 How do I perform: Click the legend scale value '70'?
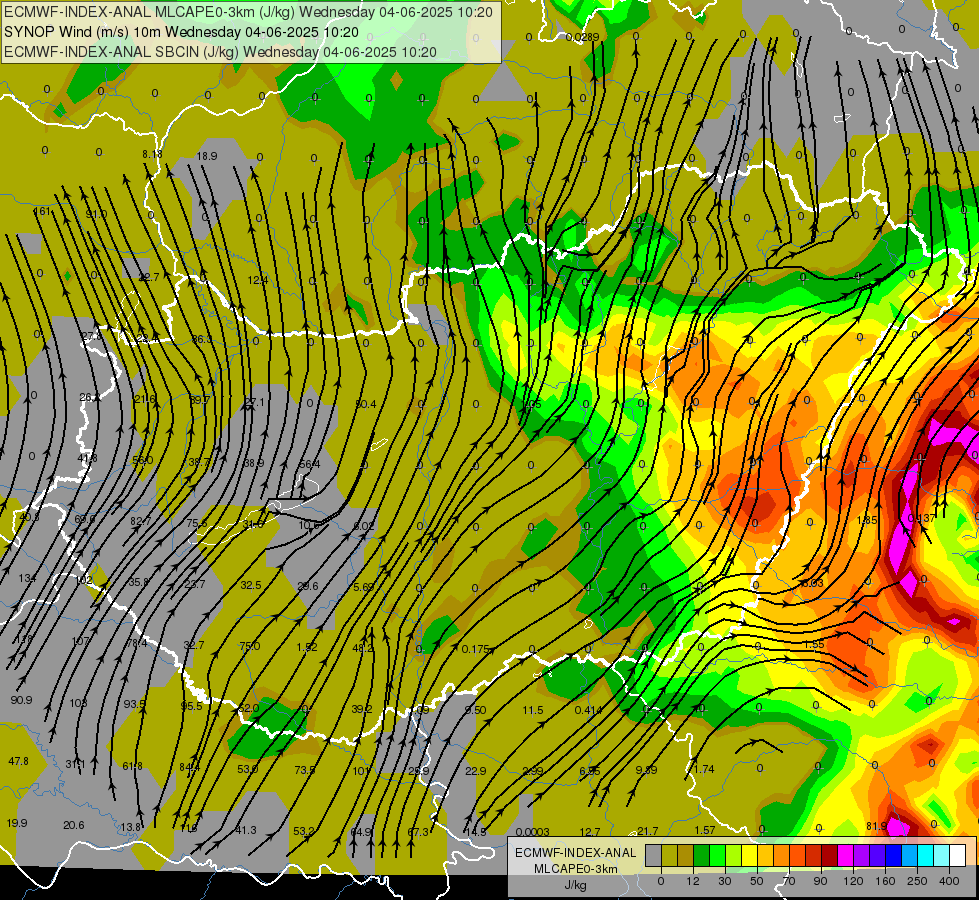coord(789,881)
